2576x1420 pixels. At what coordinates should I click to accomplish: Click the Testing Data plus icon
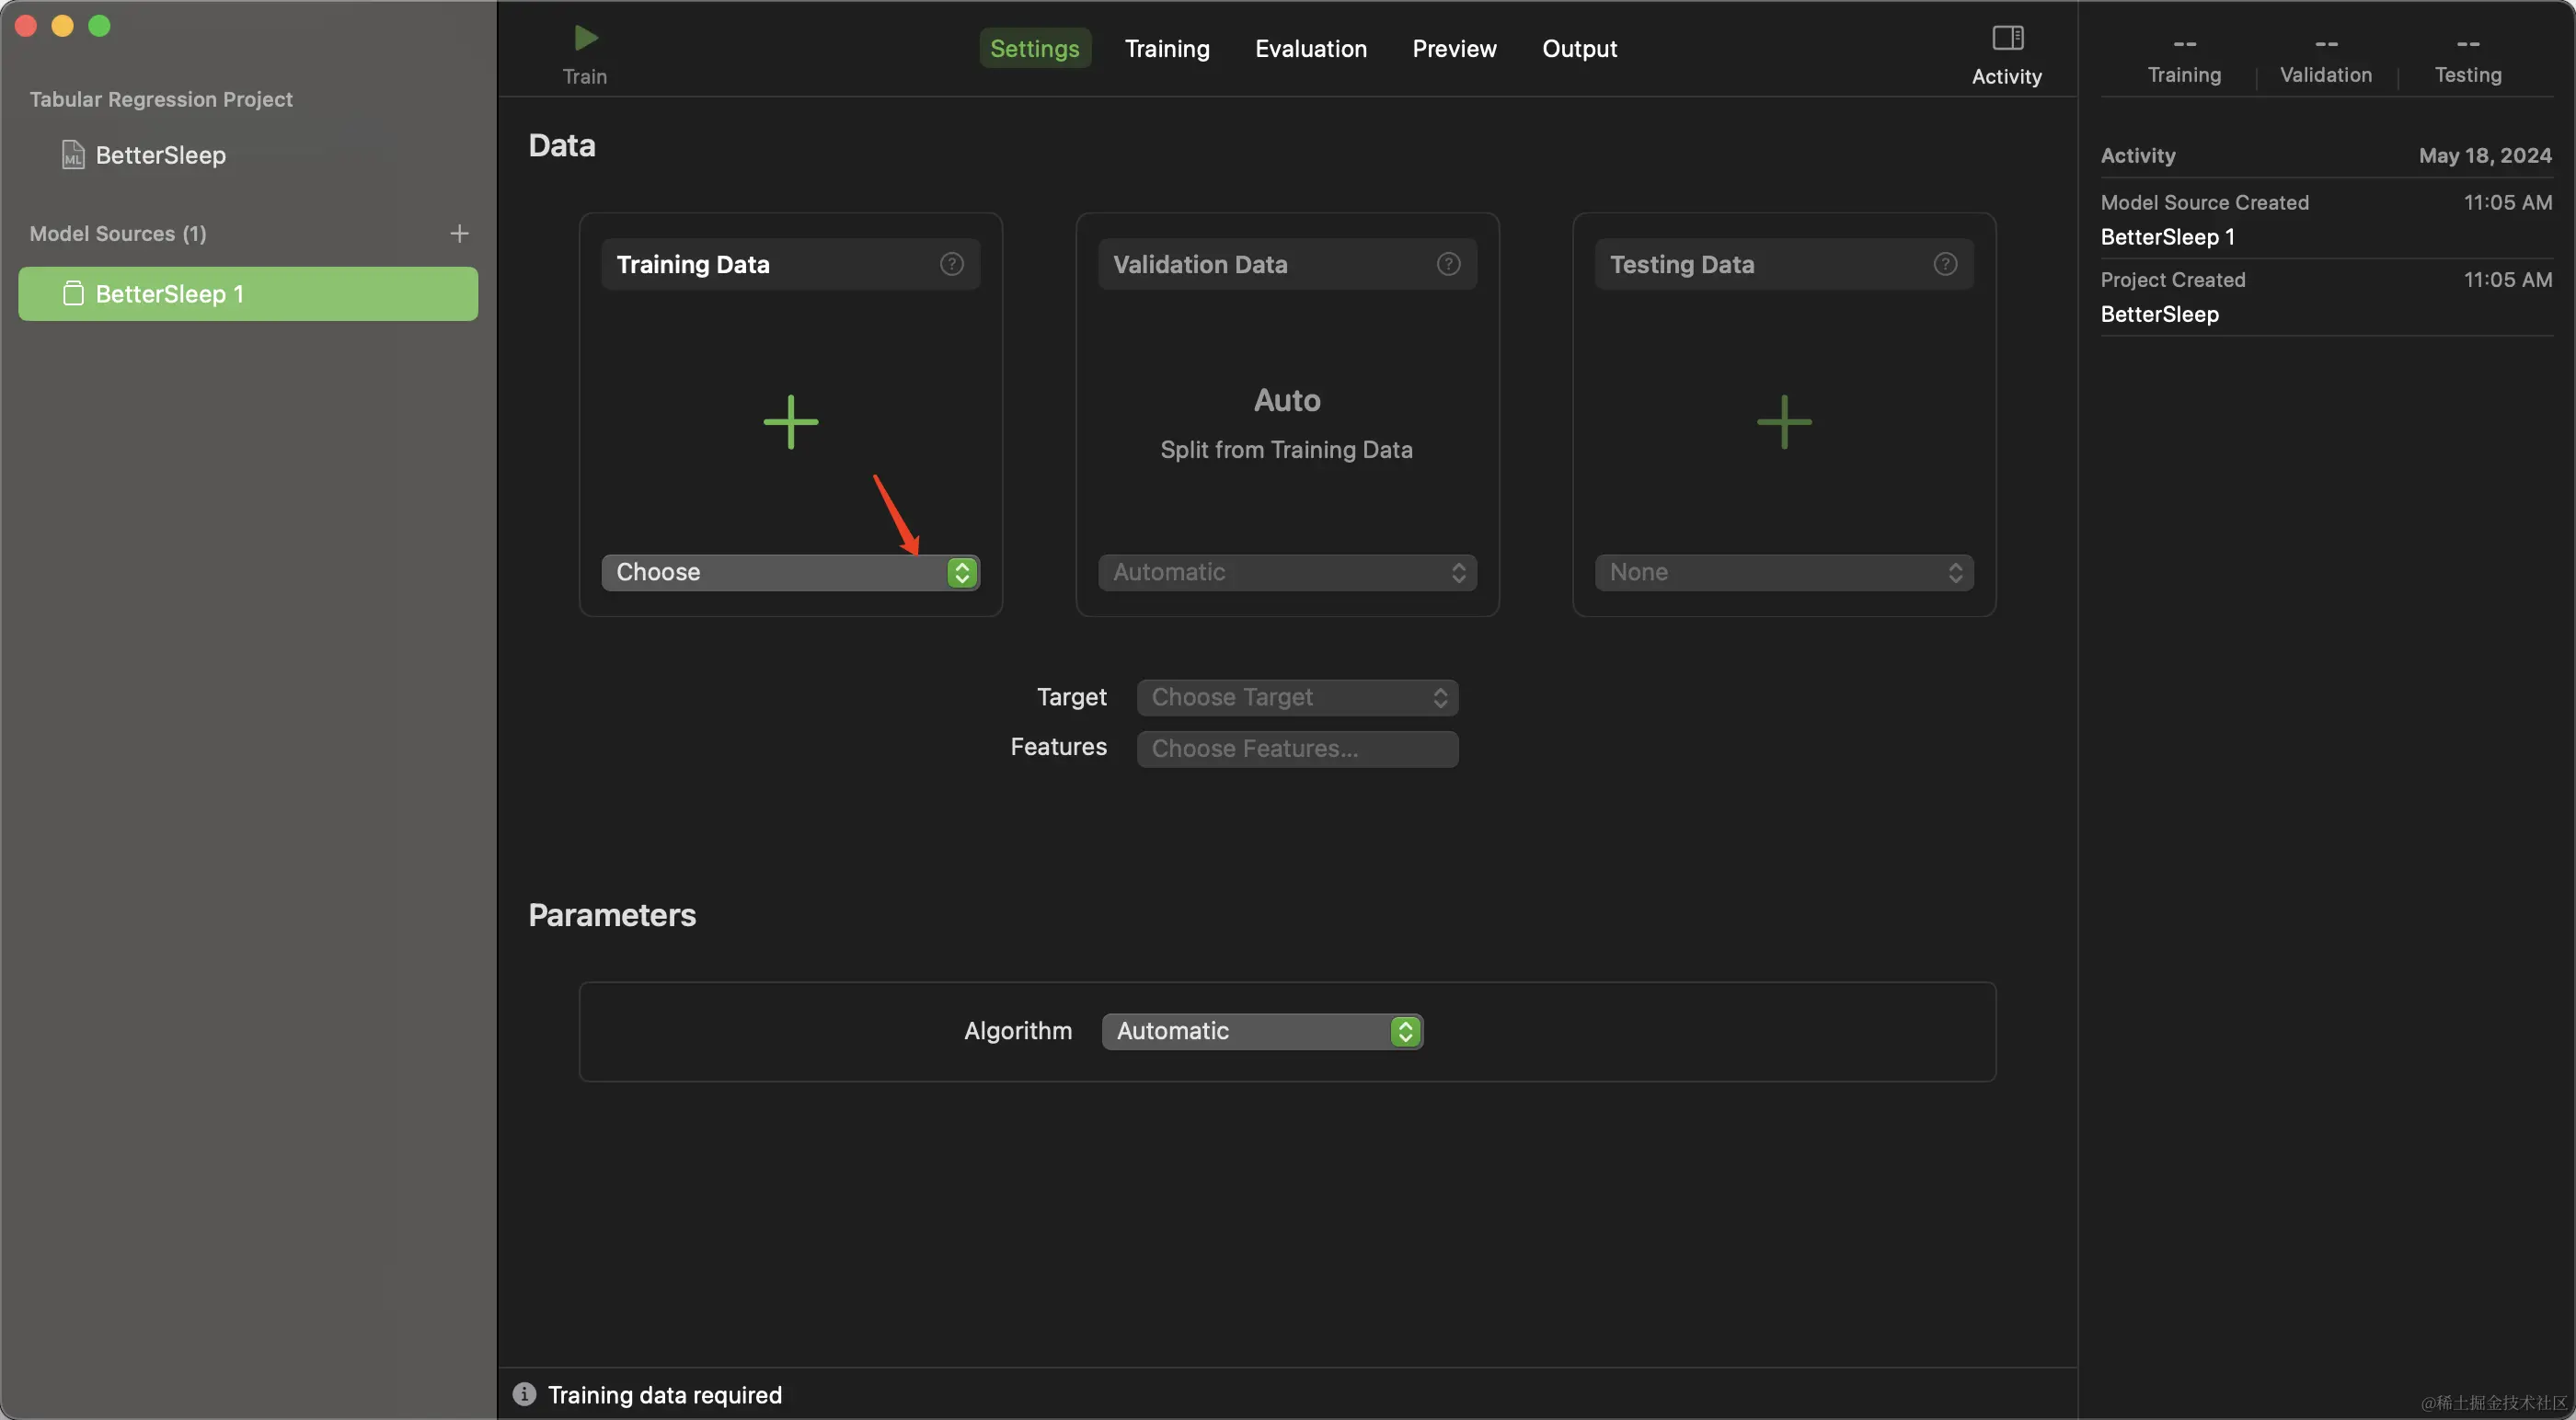(1783, 422)
